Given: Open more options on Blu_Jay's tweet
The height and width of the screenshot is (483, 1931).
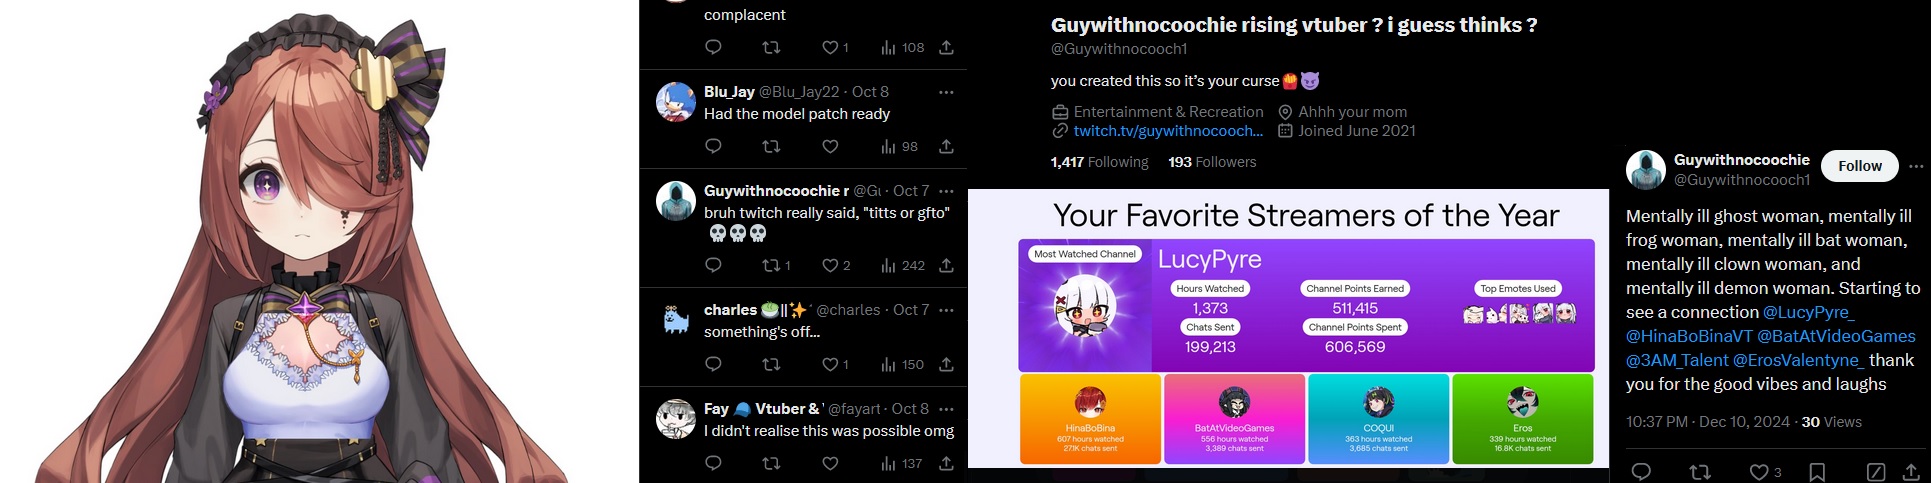Looking at the screenshot, I should tap(946, 92).
